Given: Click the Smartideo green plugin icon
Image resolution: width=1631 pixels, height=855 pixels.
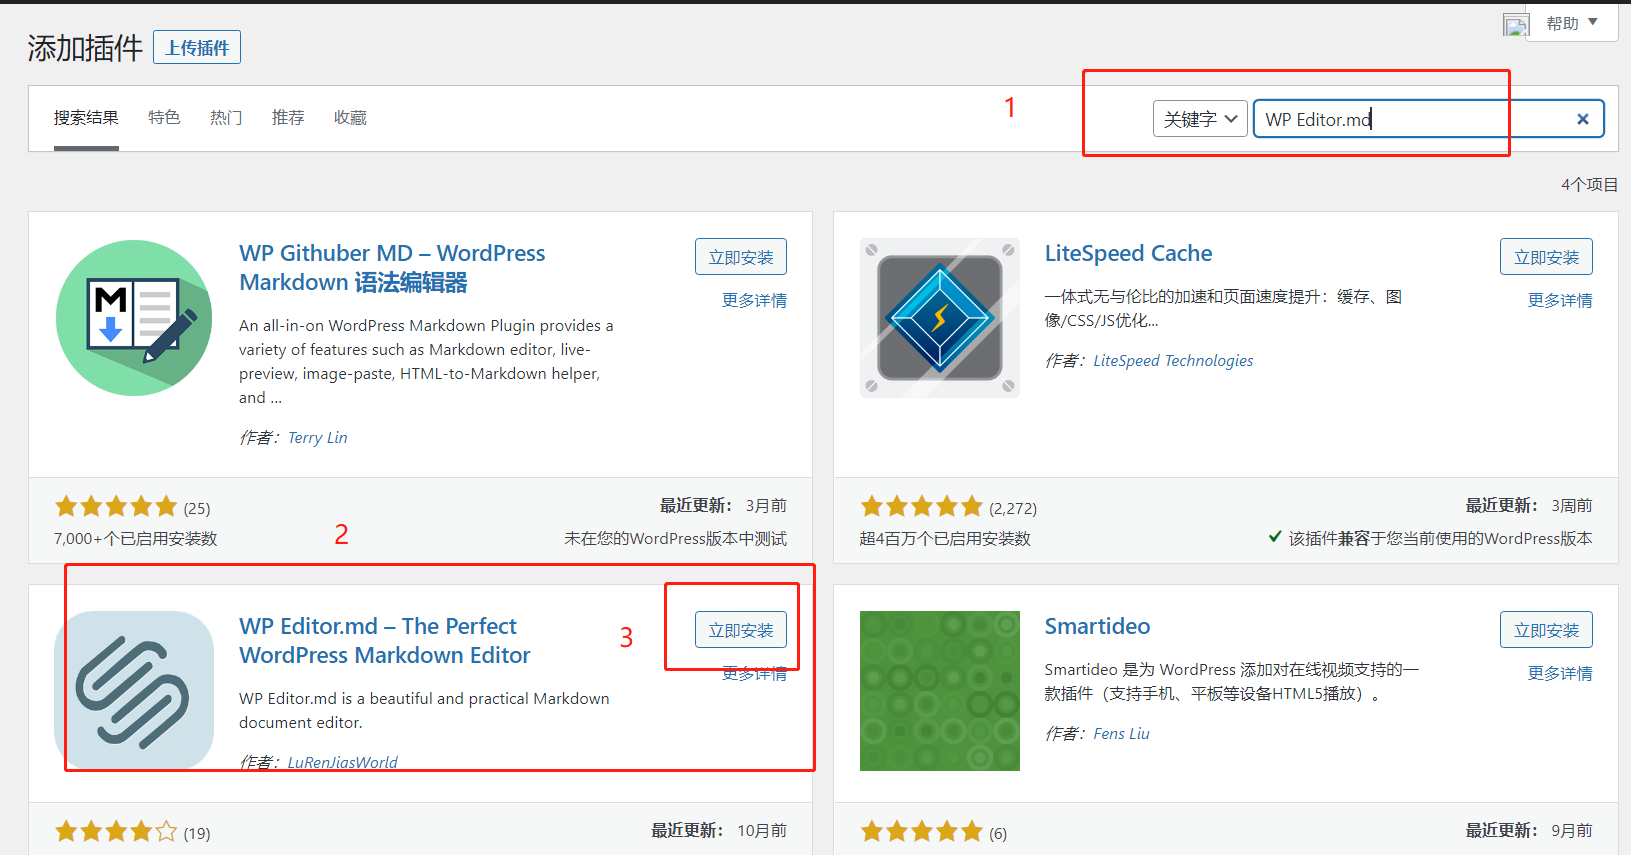Looking at the screenshot, I should [x=939, y=691].
